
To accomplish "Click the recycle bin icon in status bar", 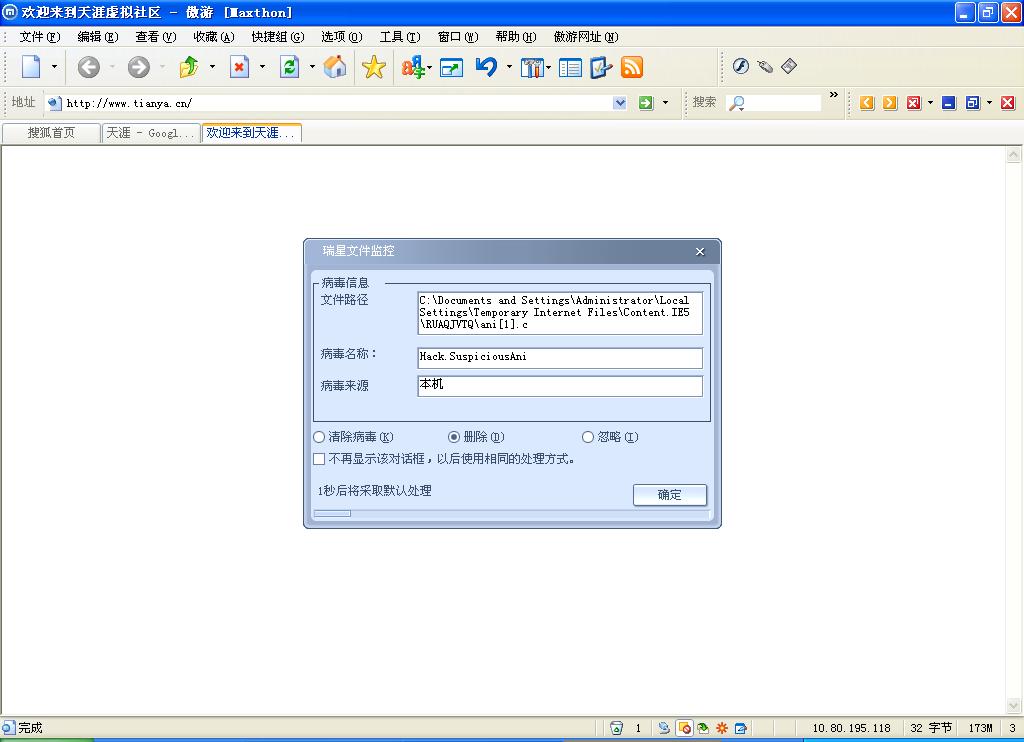I will (616, 728).
